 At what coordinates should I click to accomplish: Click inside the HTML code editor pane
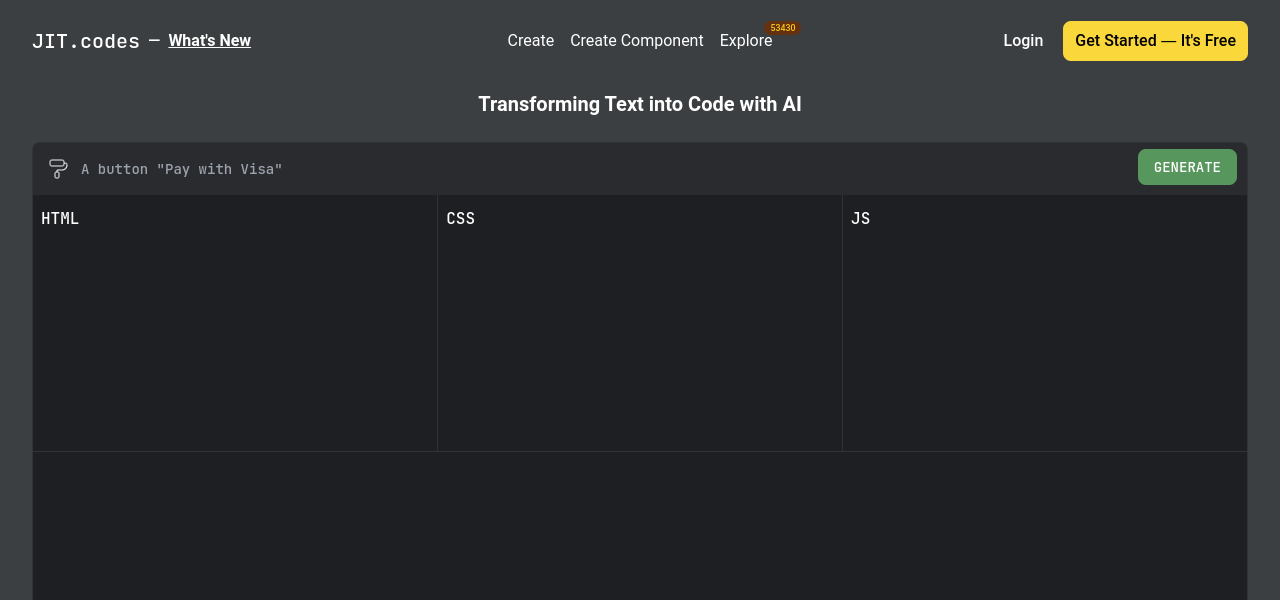pos(235,330)
